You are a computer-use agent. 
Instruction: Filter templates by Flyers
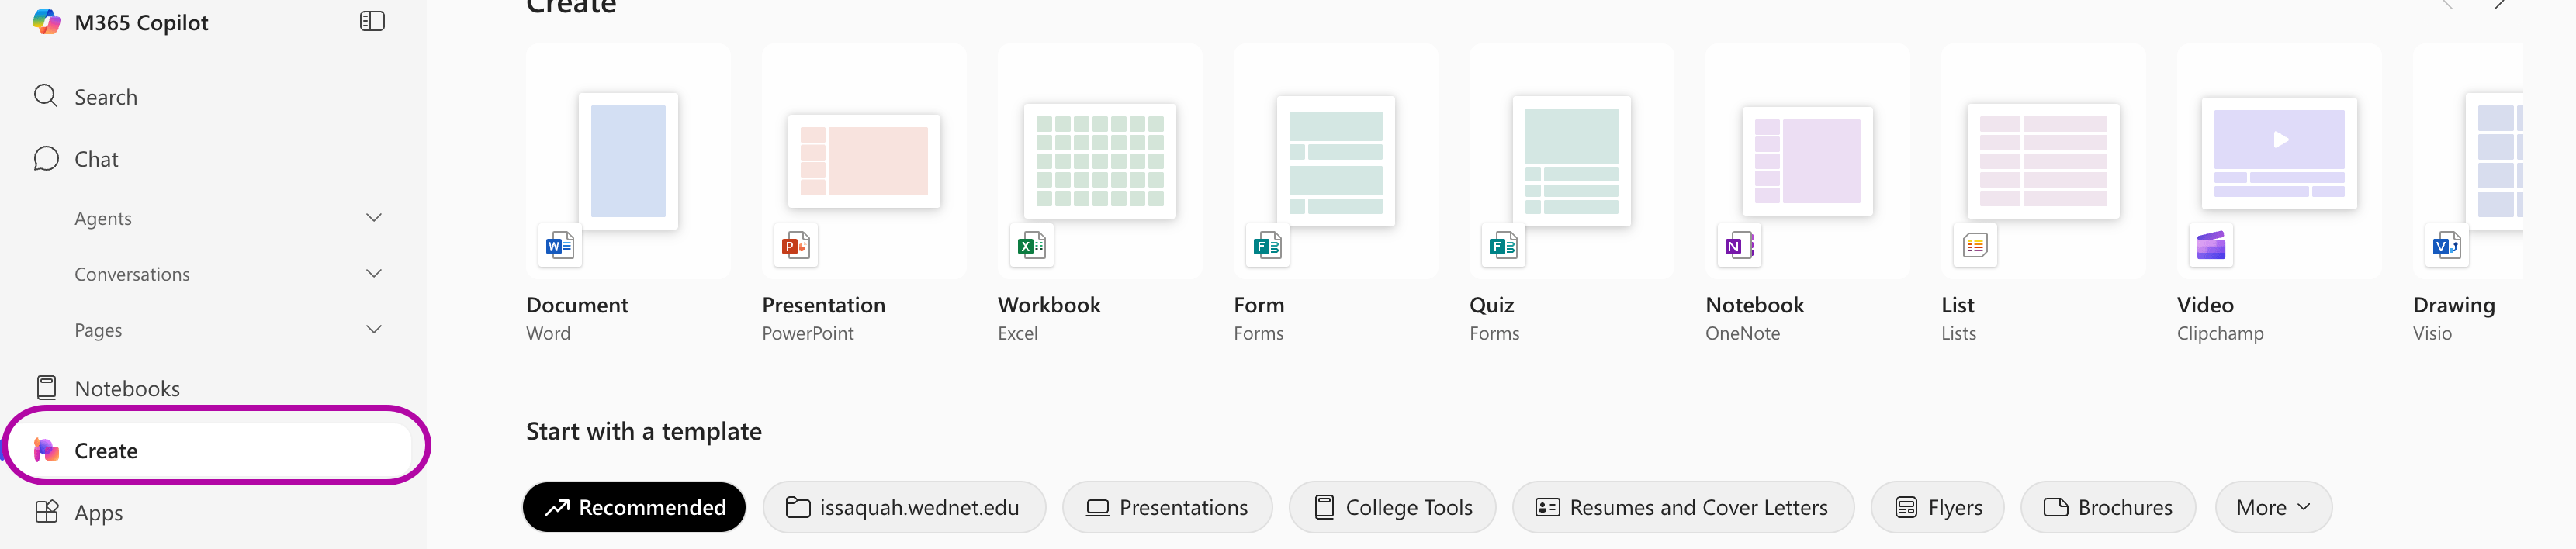point(1937,507)
